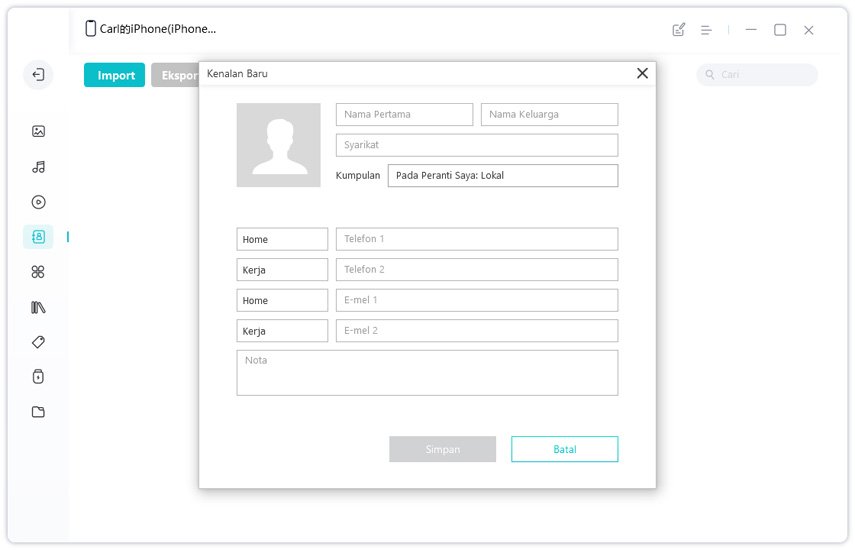Click the Import button
This screenshot has width=855, height=550.
pos(115,75)
